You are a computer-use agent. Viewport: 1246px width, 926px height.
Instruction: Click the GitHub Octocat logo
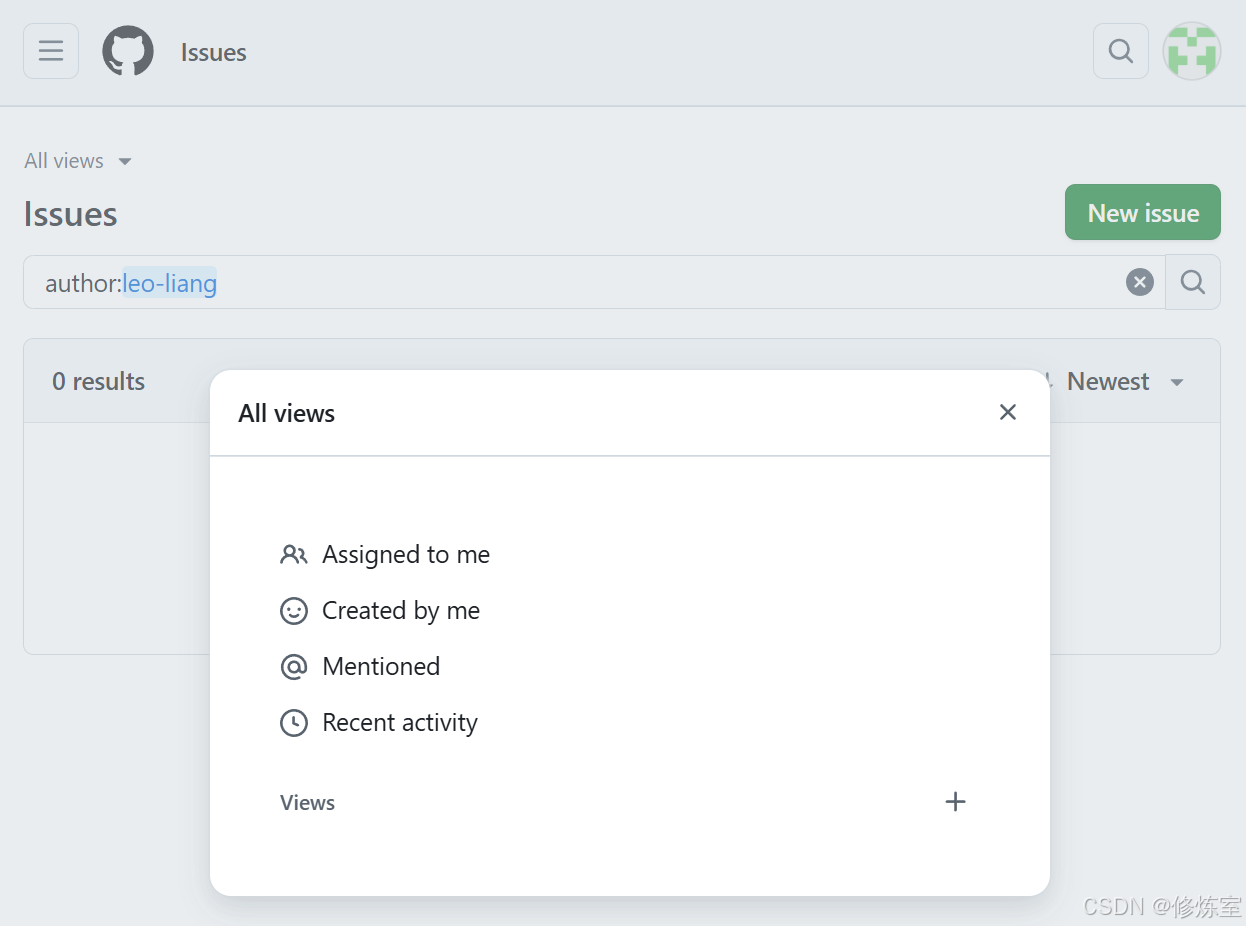[x=128, y=51]
